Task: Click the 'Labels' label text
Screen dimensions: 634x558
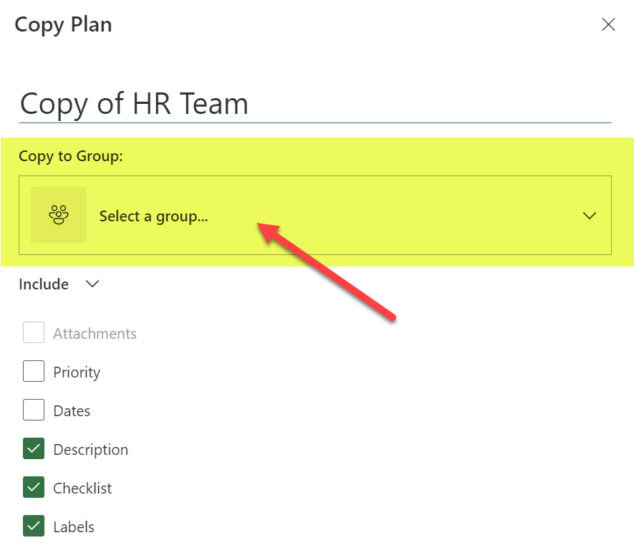Action: coord(74,527)
